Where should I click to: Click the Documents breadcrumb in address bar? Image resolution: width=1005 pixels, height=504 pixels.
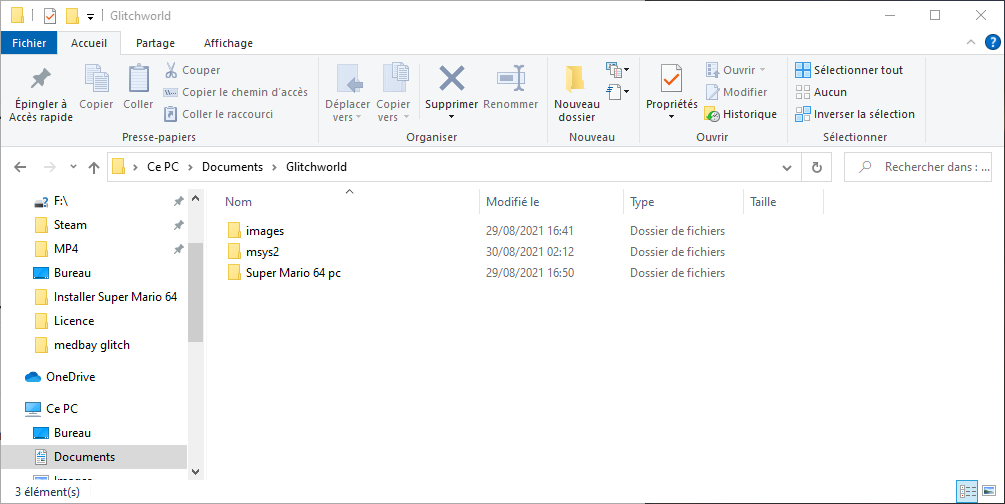point(232,167)
